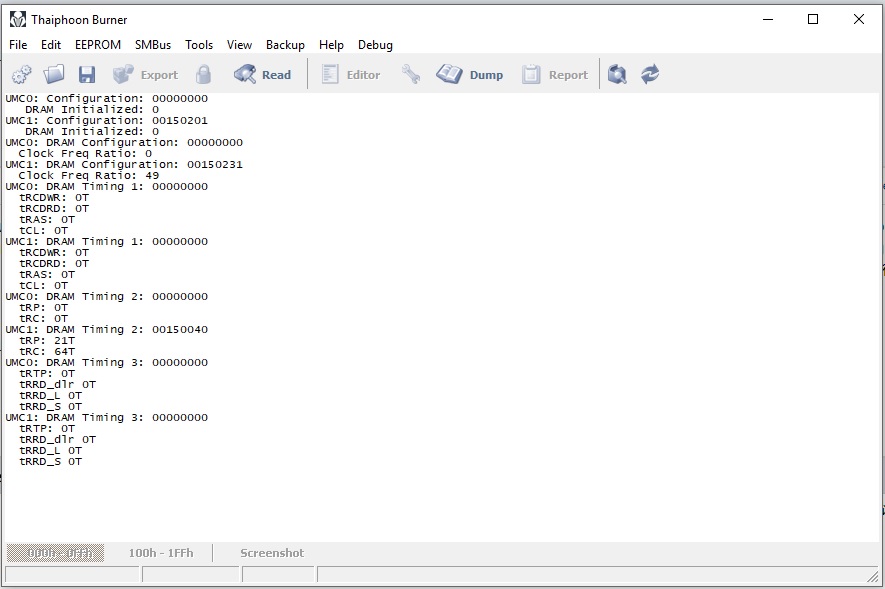Click 'UMC1: DRAM Configuration: 00150231' line
The image size is (885, 589).
[x=124, y=165]
